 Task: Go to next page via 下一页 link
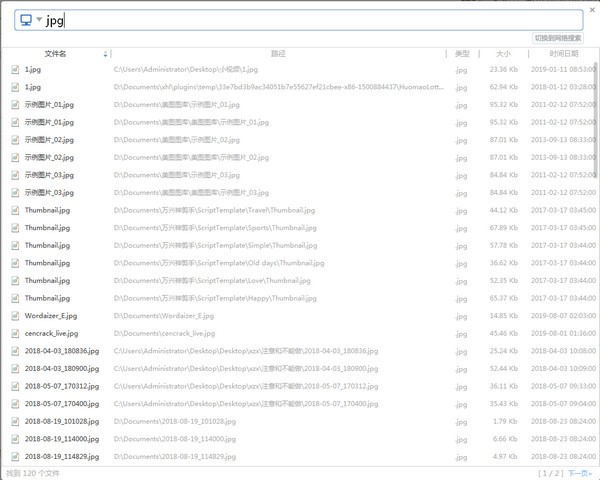579,472
